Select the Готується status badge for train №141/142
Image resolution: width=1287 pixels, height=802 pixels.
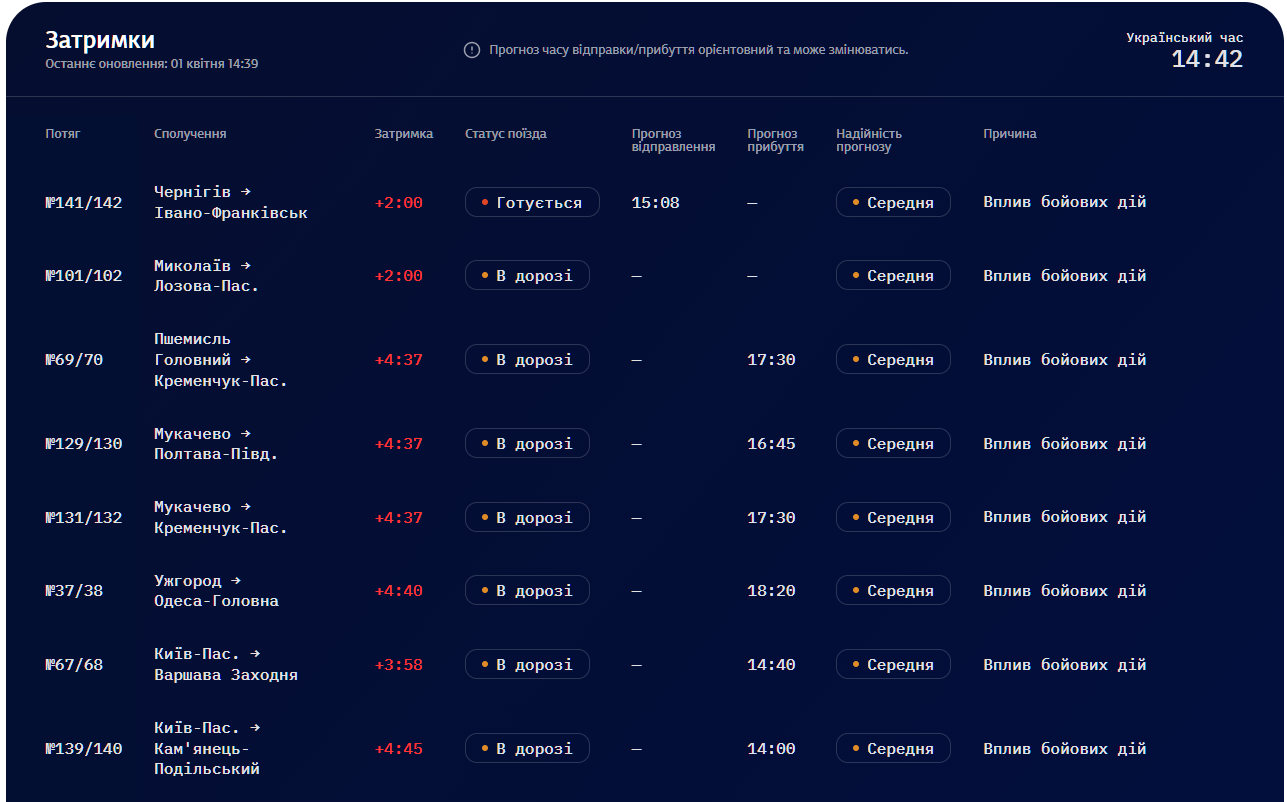pyautogui.click(x=532, y=202)
